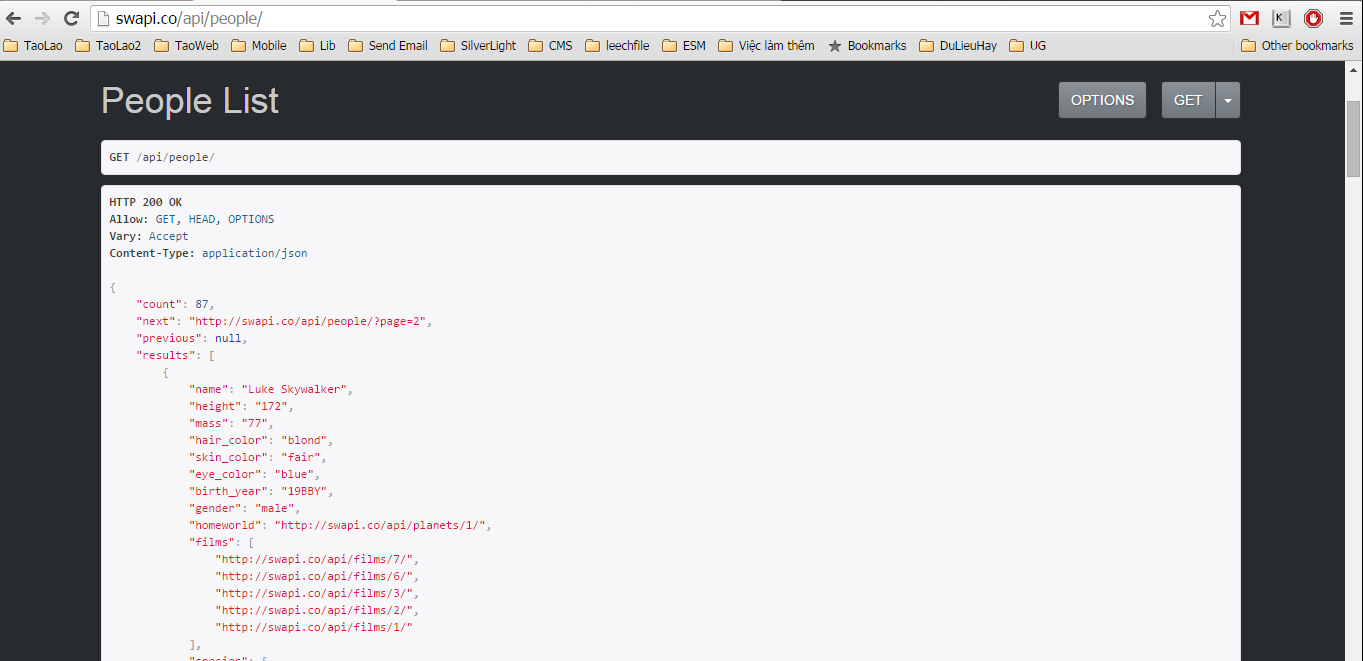
Task: Click the red adblock extension icon
Action: (1313, 18)
